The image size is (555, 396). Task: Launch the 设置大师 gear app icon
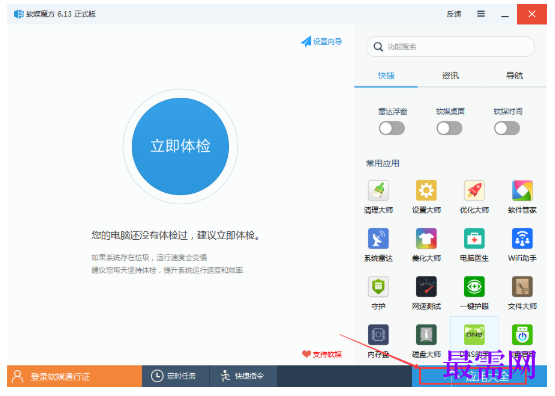[426, 190]
